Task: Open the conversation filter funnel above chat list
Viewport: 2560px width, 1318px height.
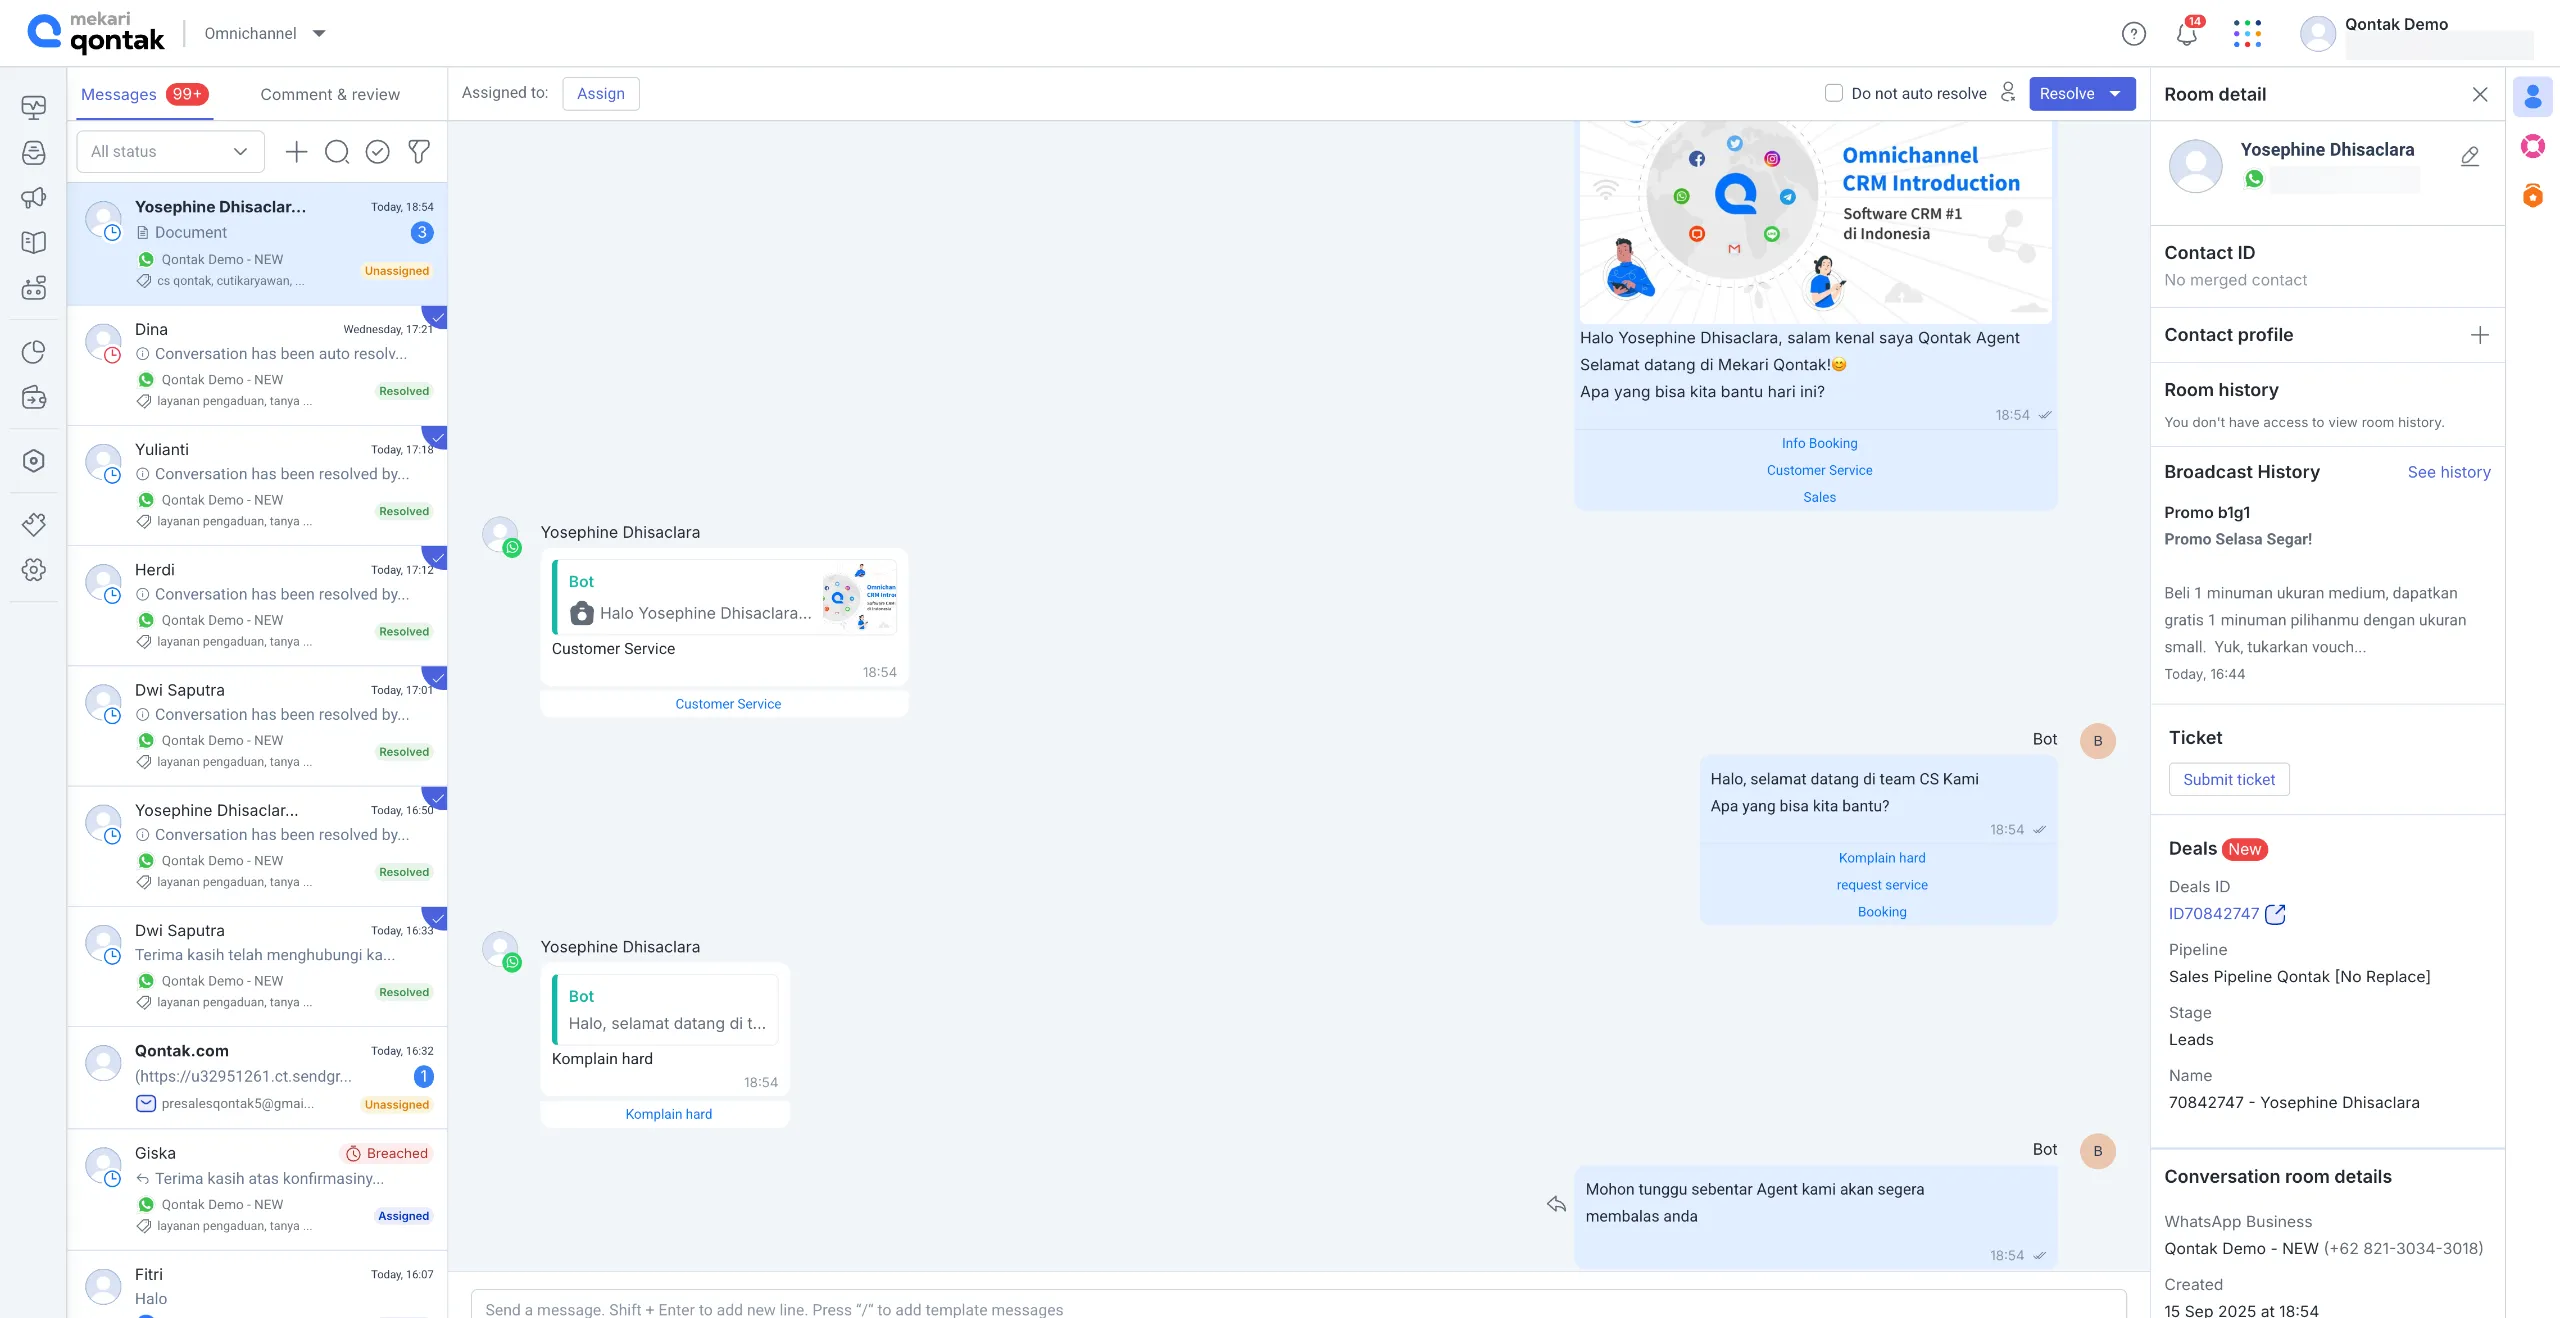Action: point(418,152)
